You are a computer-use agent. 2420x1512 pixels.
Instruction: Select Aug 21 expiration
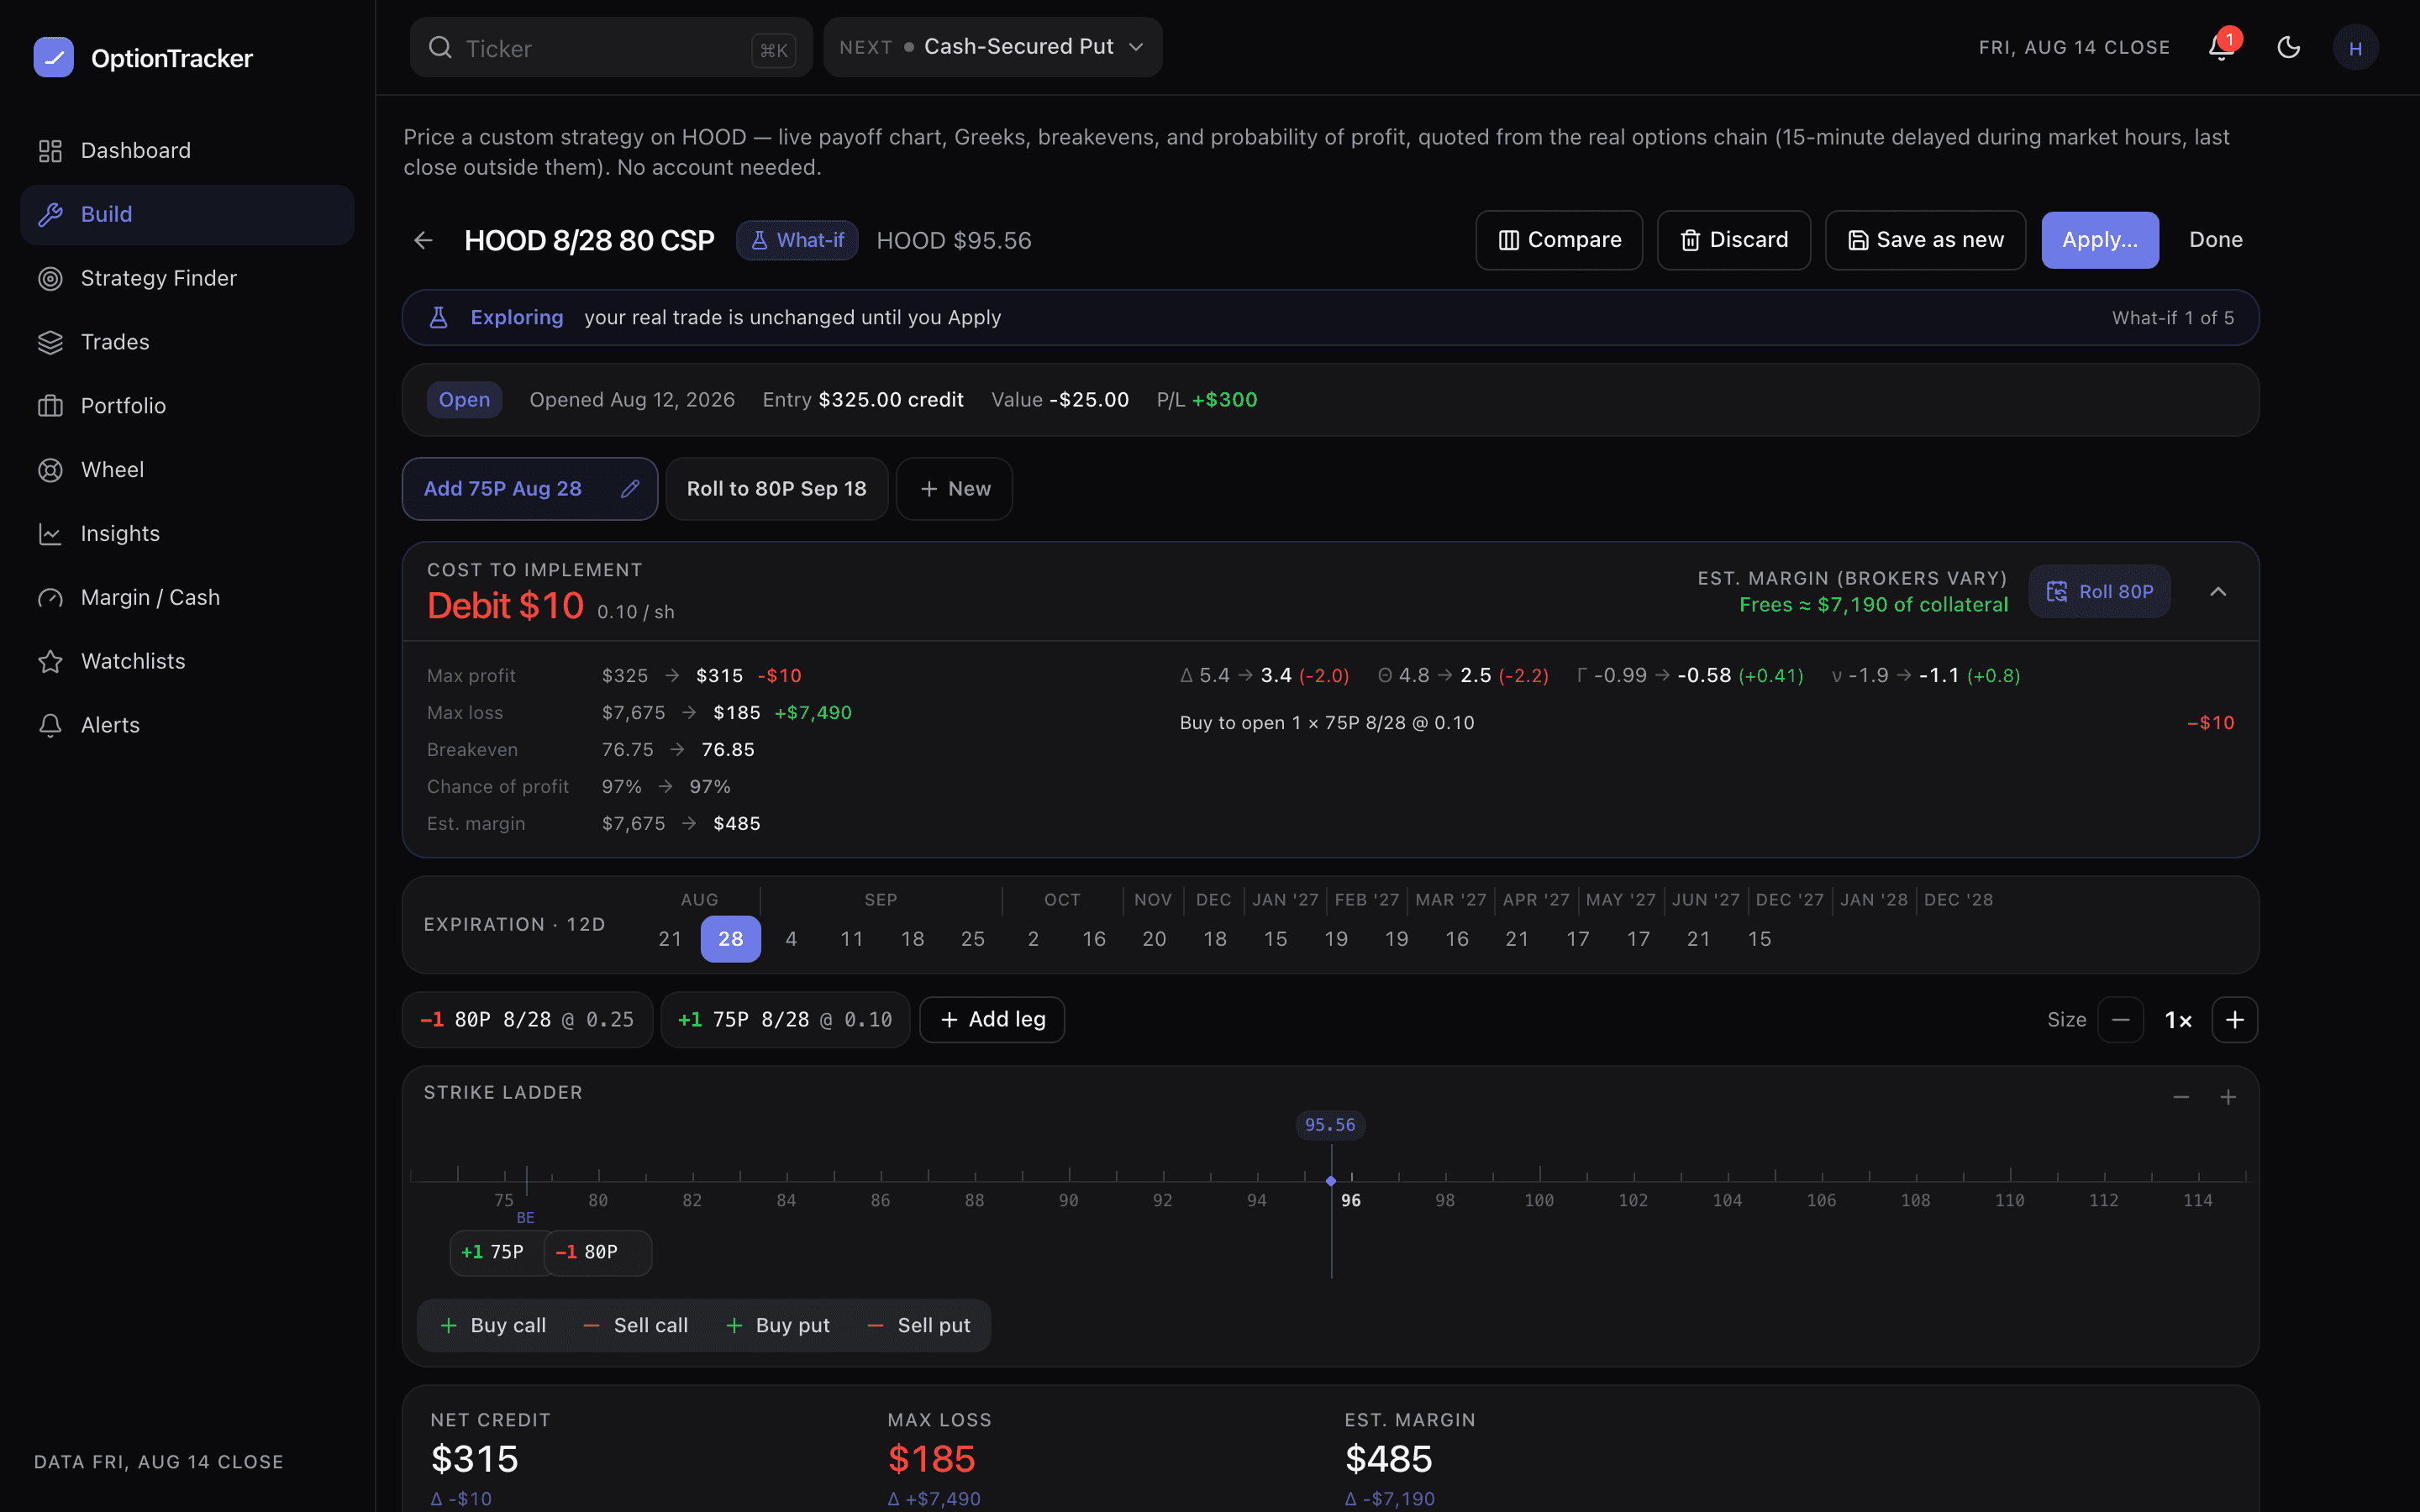coord(670,939)
